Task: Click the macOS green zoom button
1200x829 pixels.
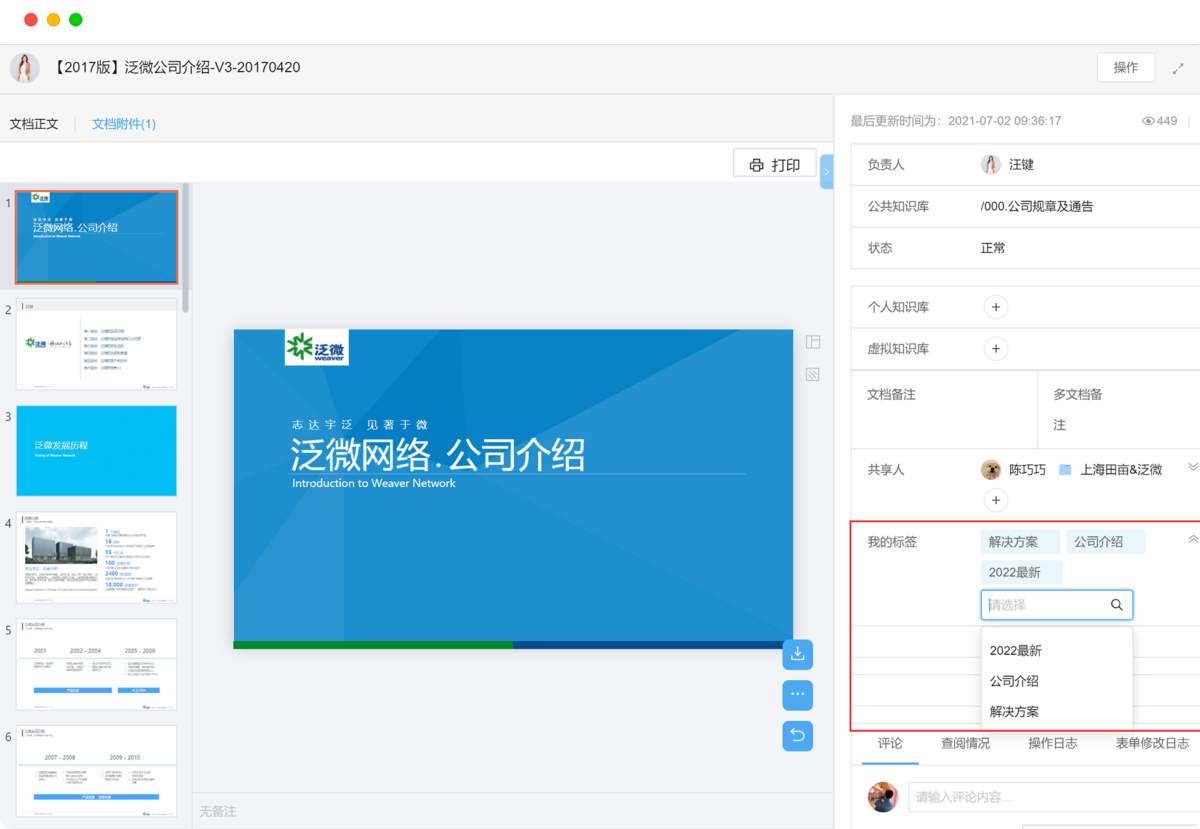Action: pyautogui.click(x=76, y=20)
